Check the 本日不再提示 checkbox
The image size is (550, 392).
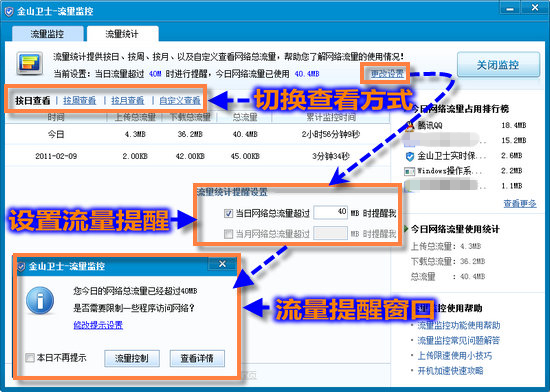pos(30,358)
